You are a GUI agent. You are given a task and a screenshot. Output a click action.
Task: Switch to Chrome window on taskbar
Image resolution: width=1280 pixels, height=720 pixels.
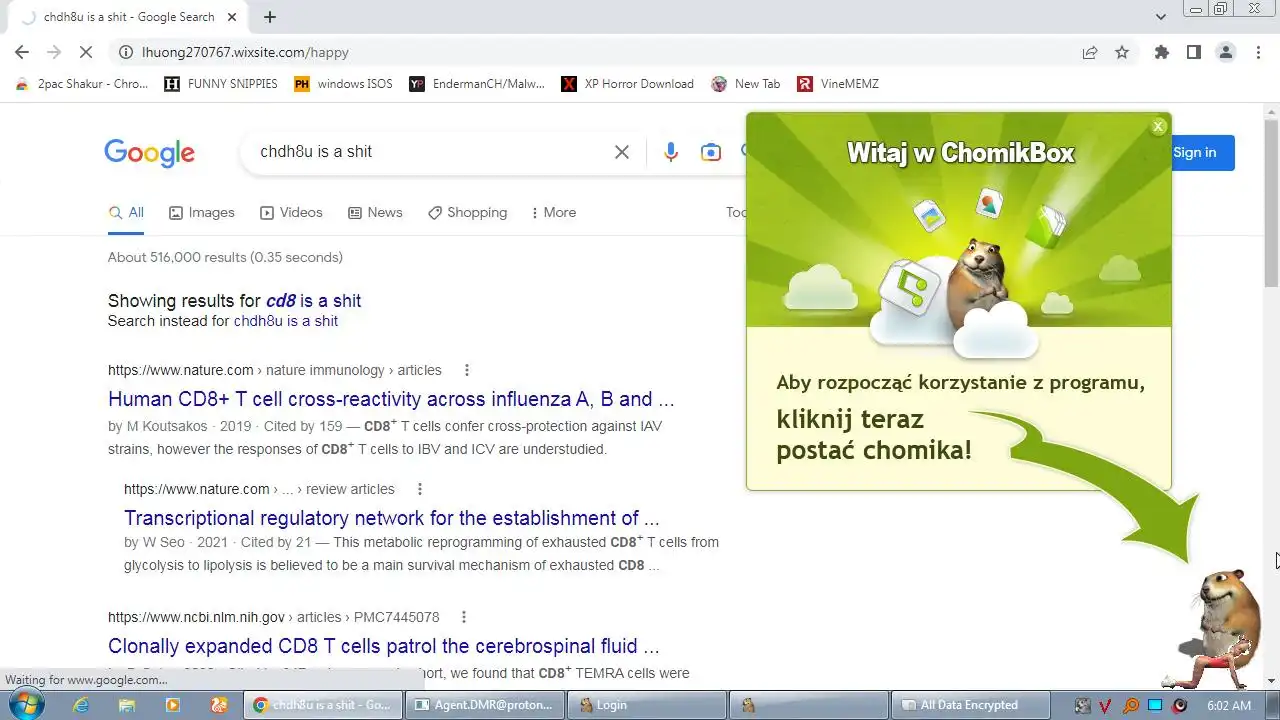[x=322, y=705]
